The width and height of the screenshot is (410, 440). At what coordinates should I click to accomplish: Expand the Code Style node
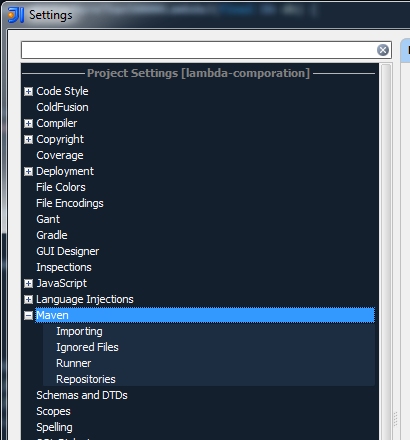coord(29,91)
